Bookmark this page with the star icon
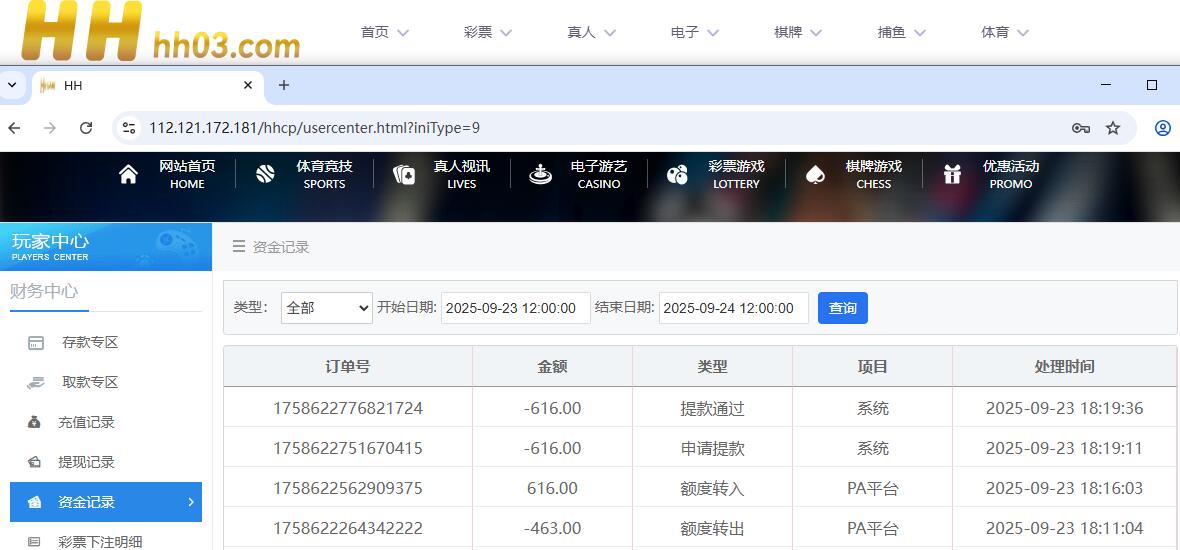This screenshot has width=1180, height=550. [1113, 128]
